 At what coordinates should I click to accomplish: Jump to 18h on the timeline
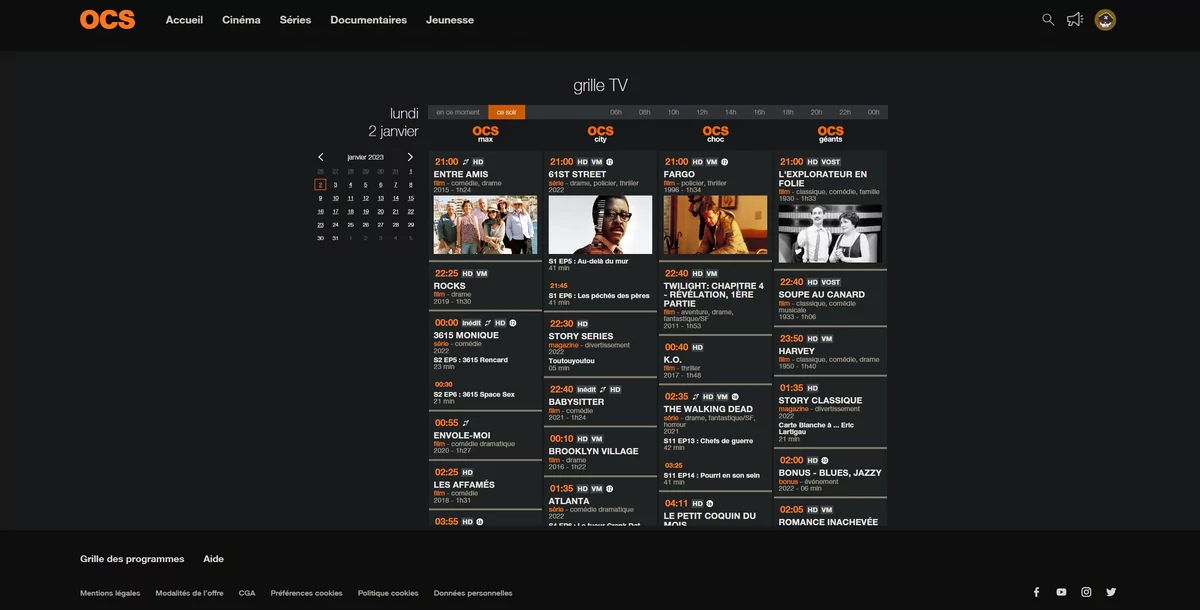[x=788, y=112]
